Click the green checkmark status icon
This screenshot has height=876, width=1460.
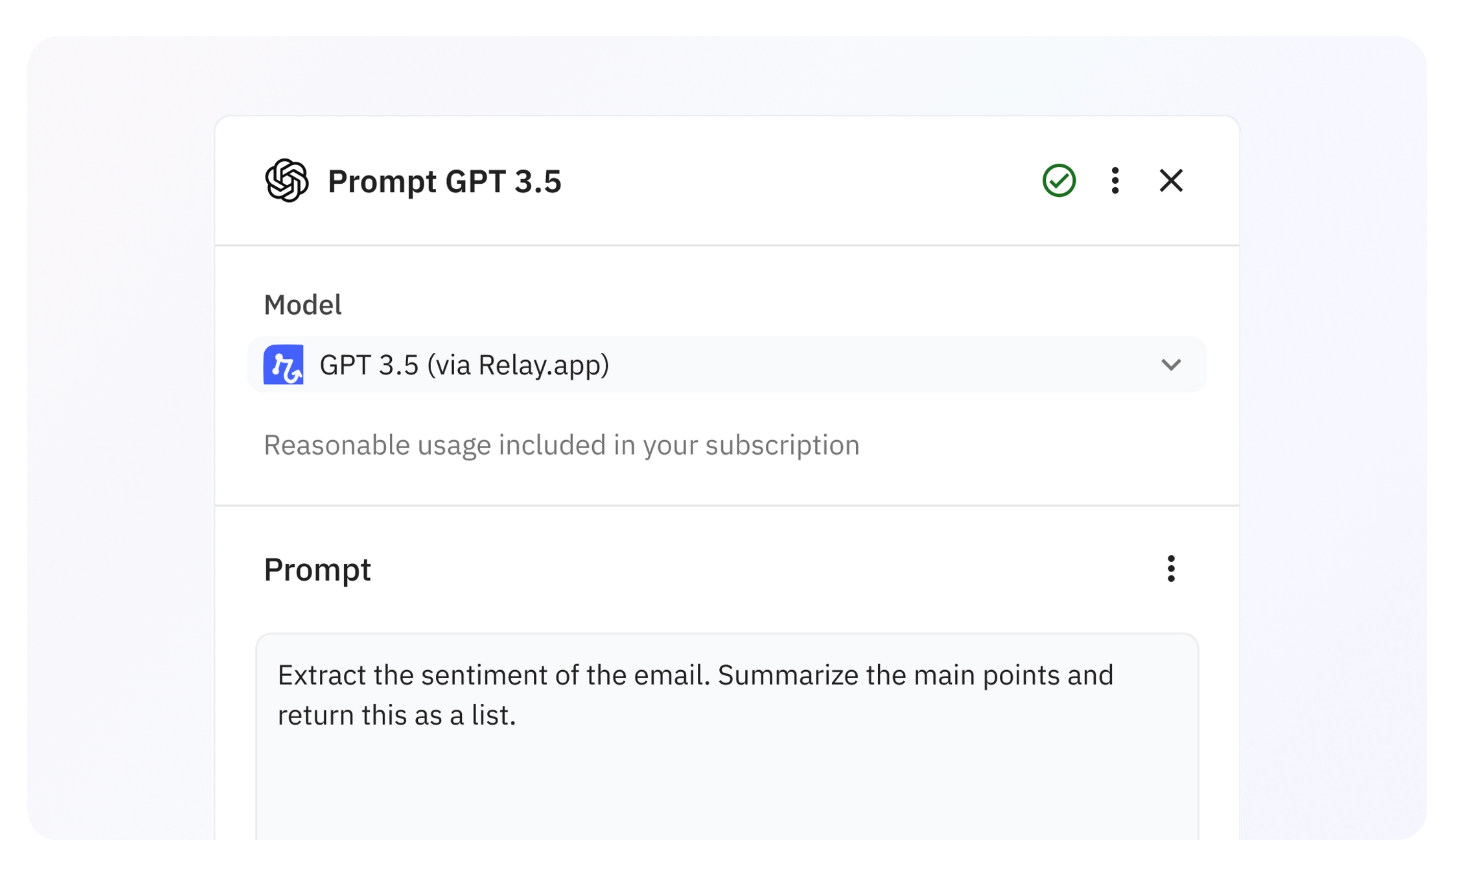click(x=1059, y=181)
